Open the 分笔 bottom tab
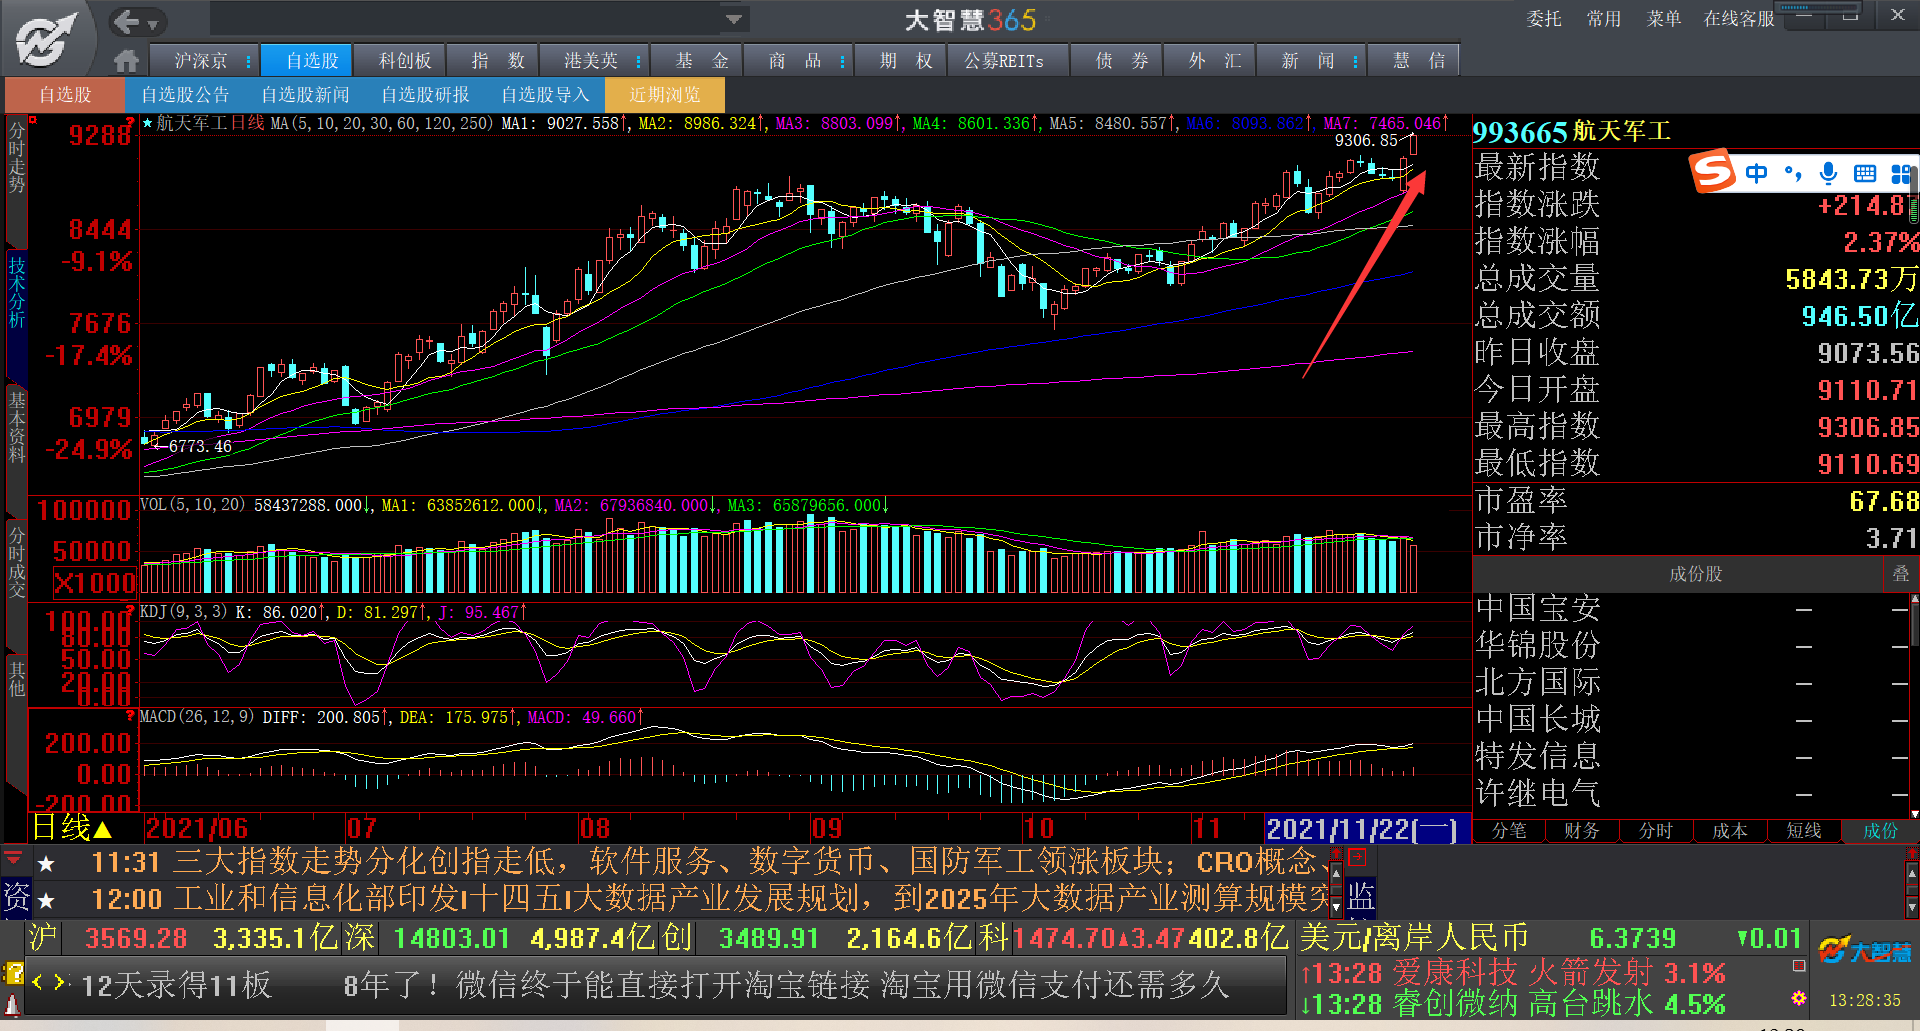This screenshot has height=1031, width=1920. click(1509, 830)
